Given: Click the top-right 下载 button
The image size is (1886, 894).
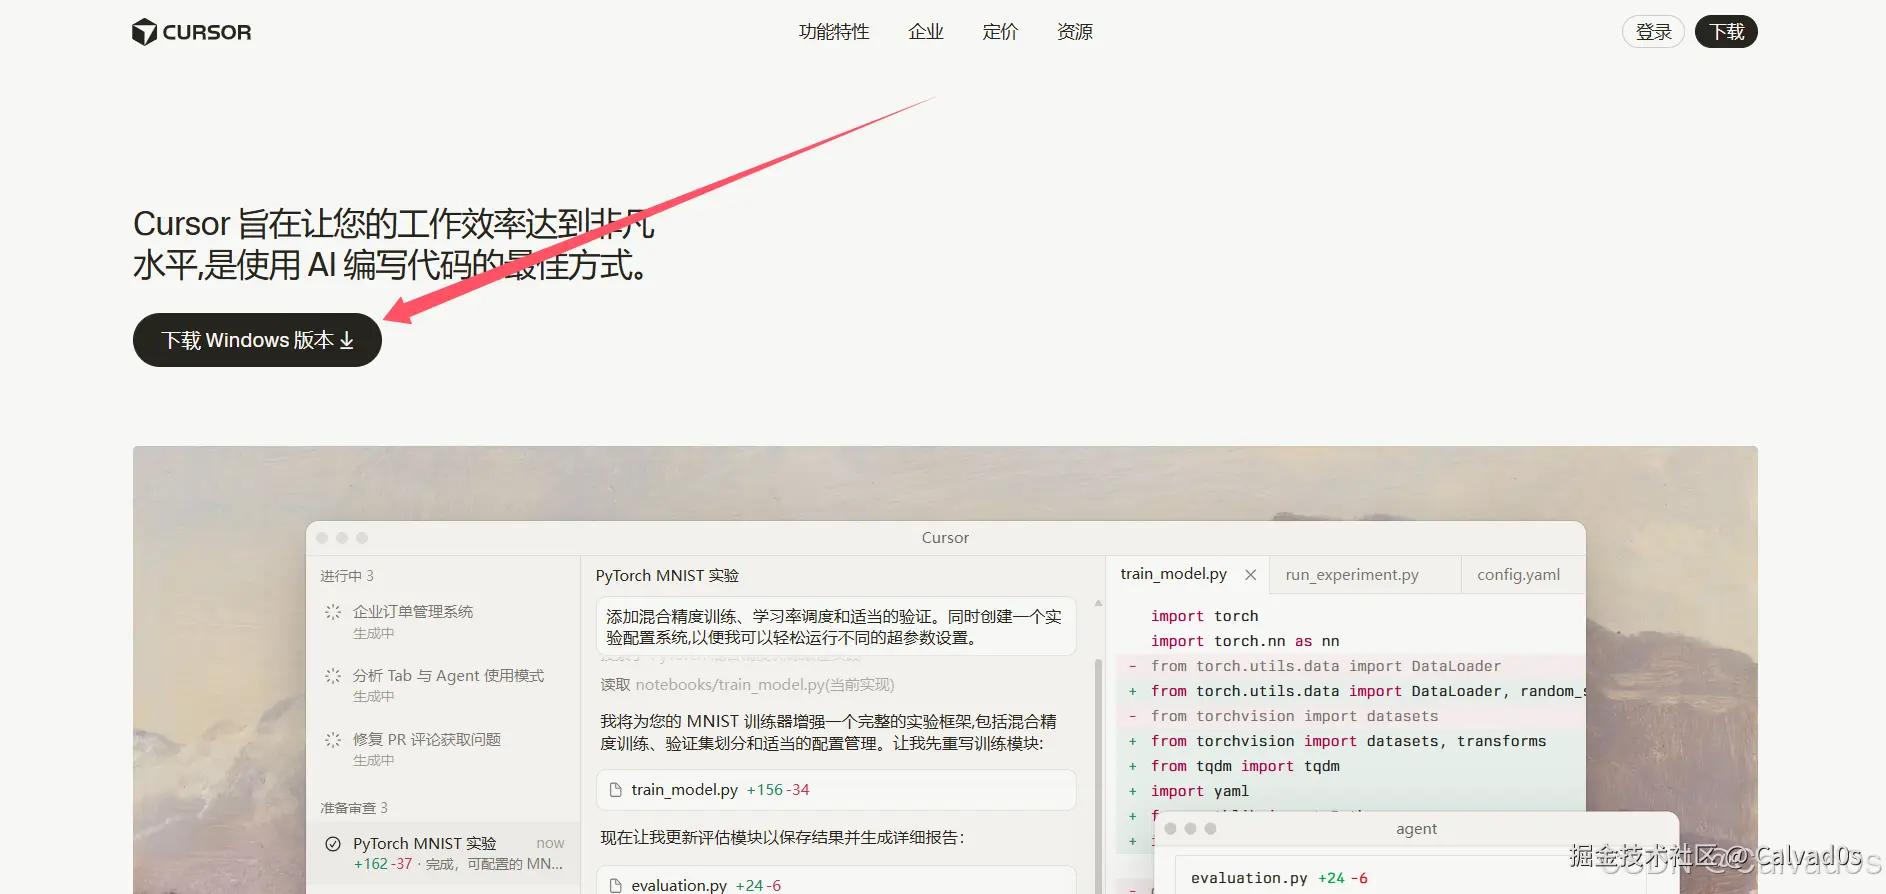Looking at the screenshot, I should coord(1726,32).
